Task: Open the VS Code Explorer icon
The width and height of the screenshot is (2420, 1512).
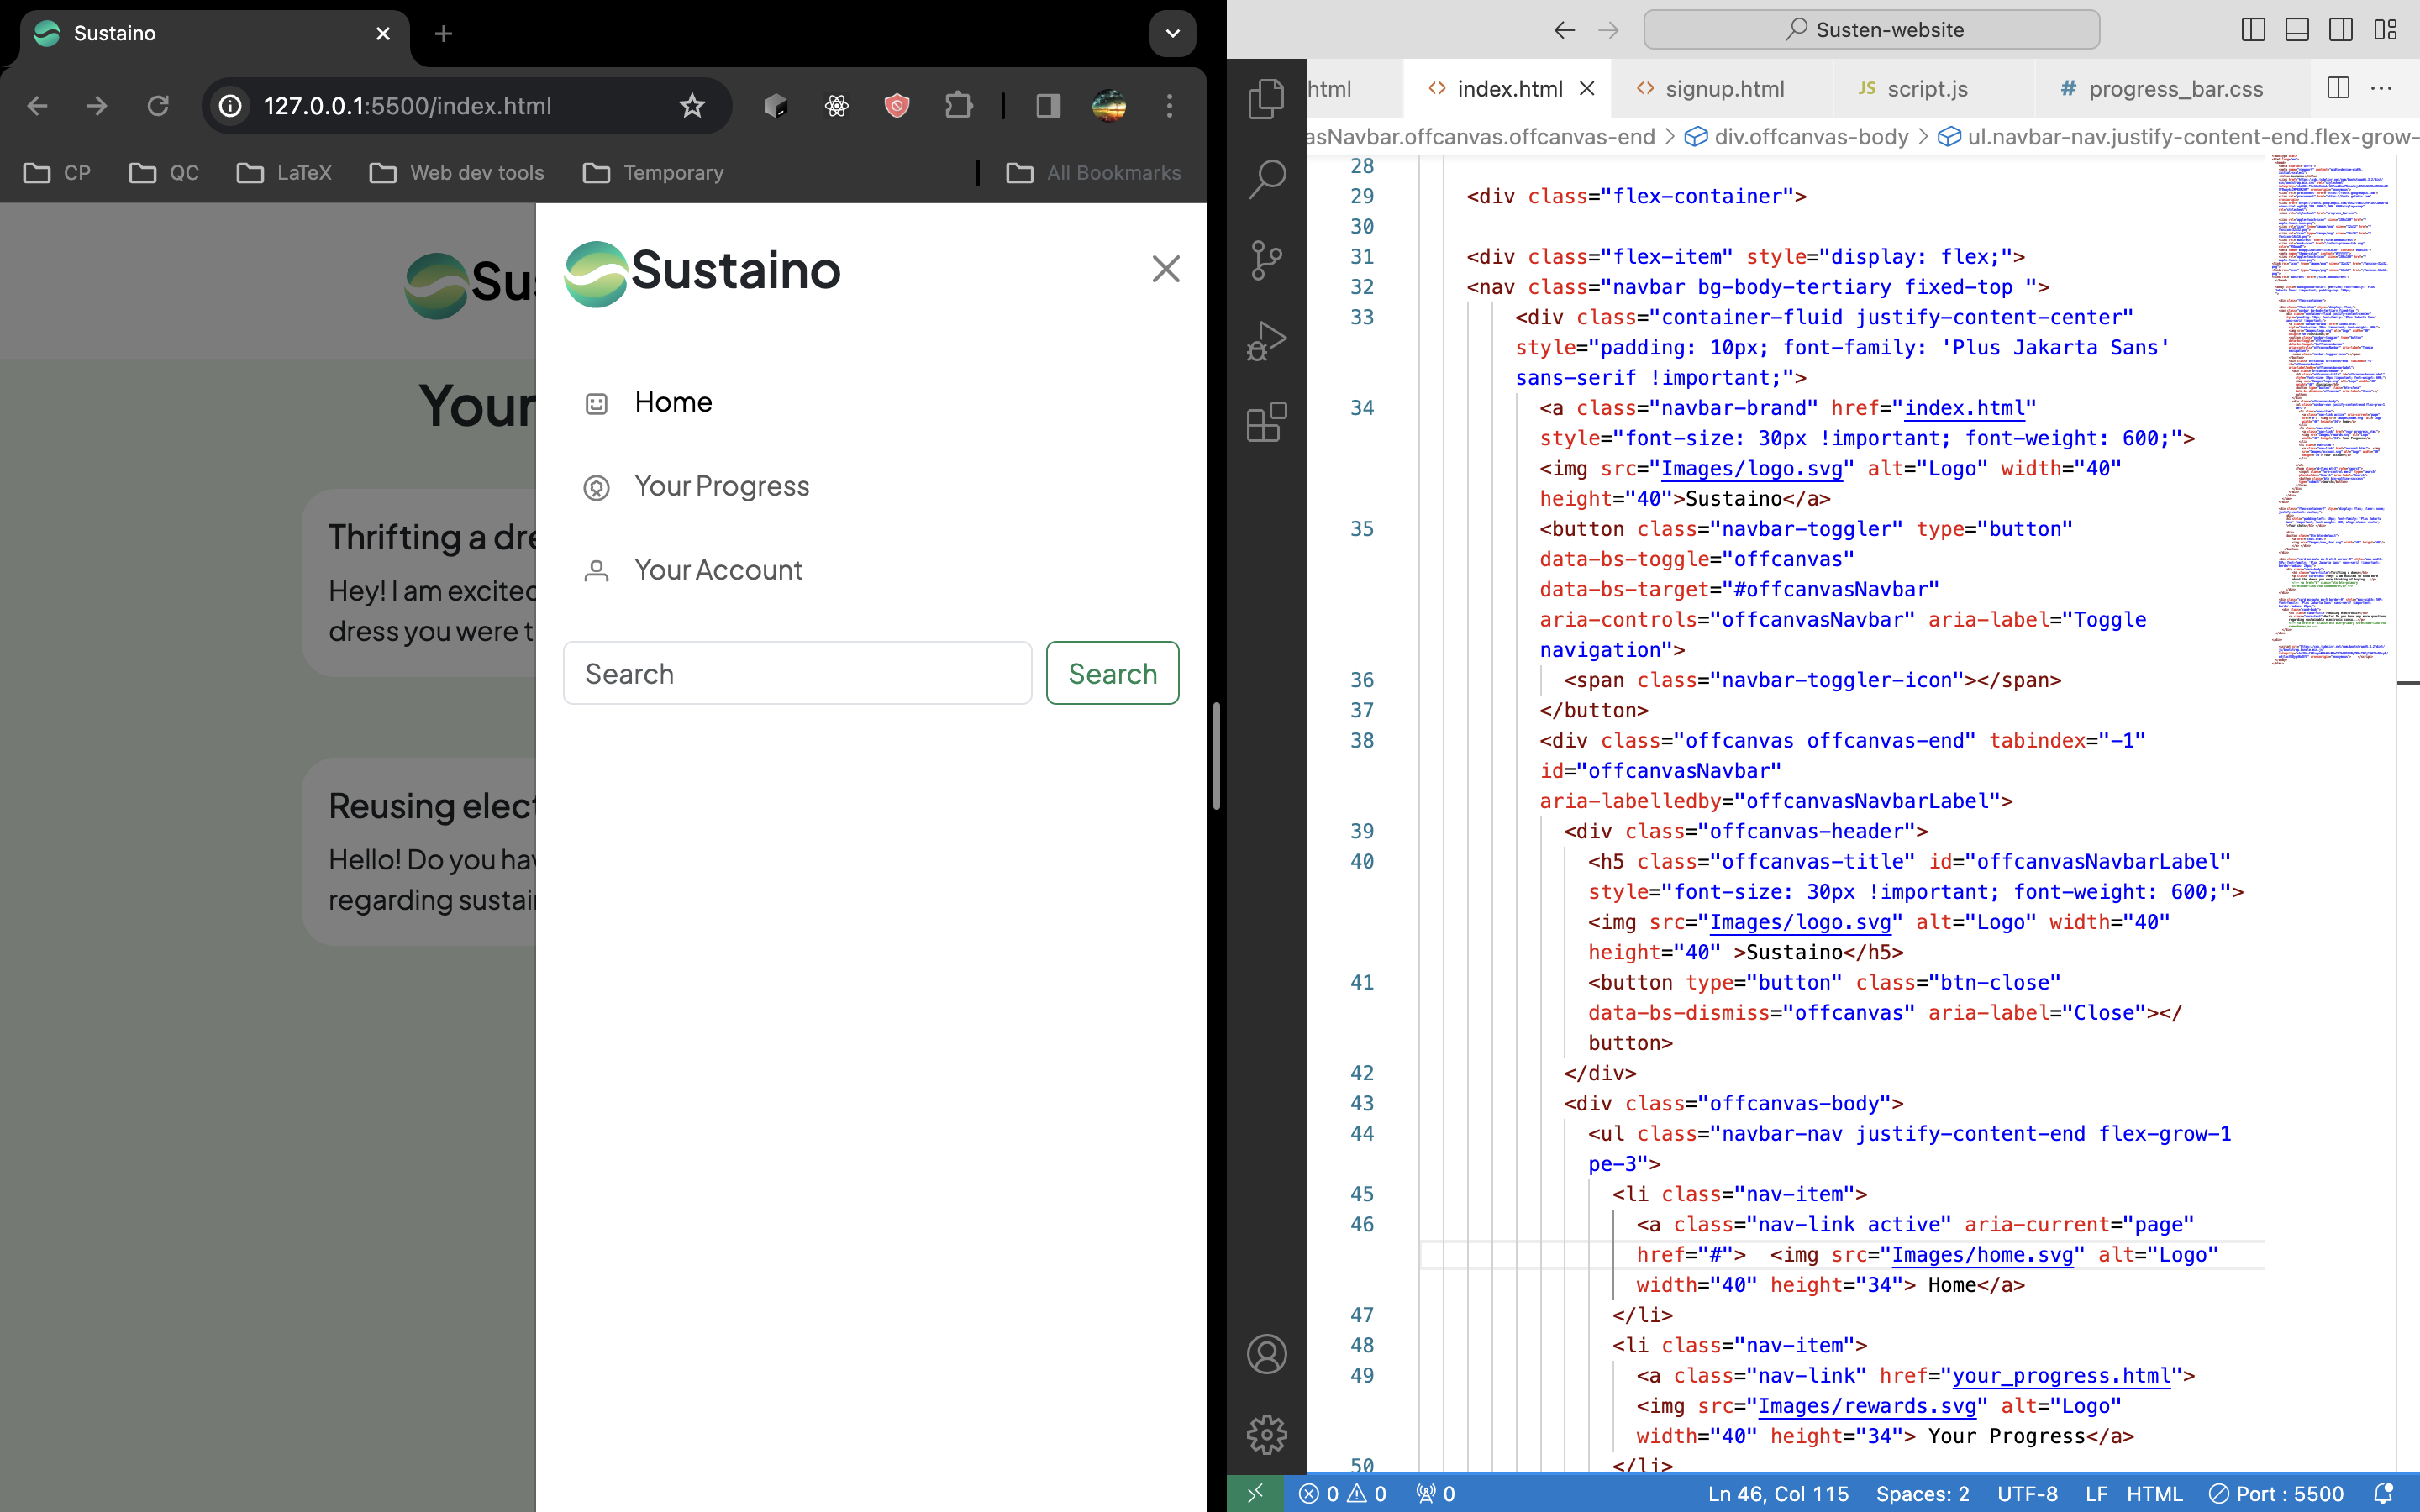Action: tap(1266, 98)
